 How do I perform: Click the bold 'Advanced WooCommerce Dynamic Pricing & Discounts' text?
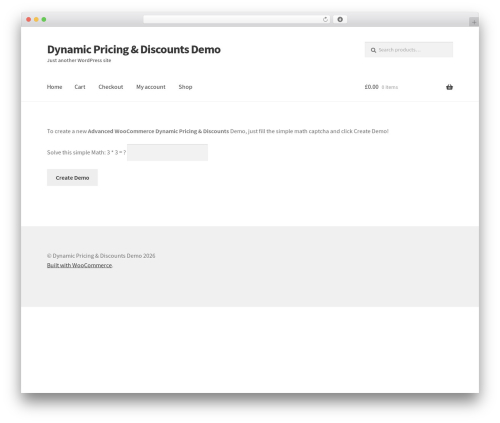[x=158, y=131]
